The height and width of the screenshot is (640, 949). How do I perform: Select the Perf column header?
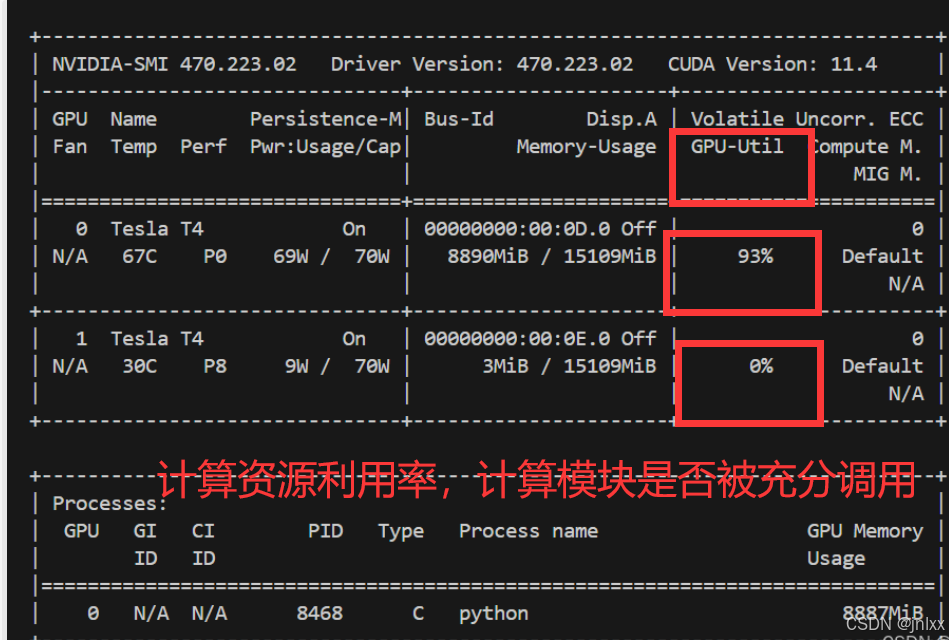(x=203, y=147)
